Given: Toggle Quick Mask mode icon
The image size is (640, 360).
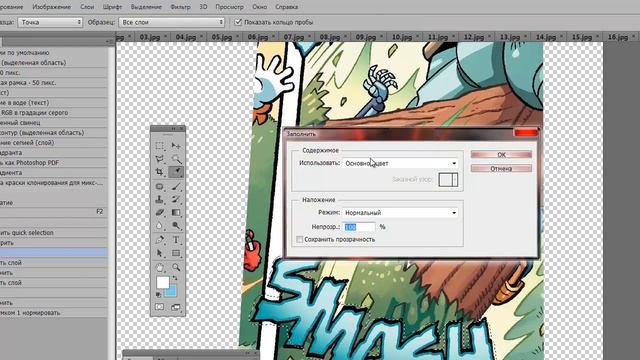Looking at the screenshot, I should [x=160, y=307].
